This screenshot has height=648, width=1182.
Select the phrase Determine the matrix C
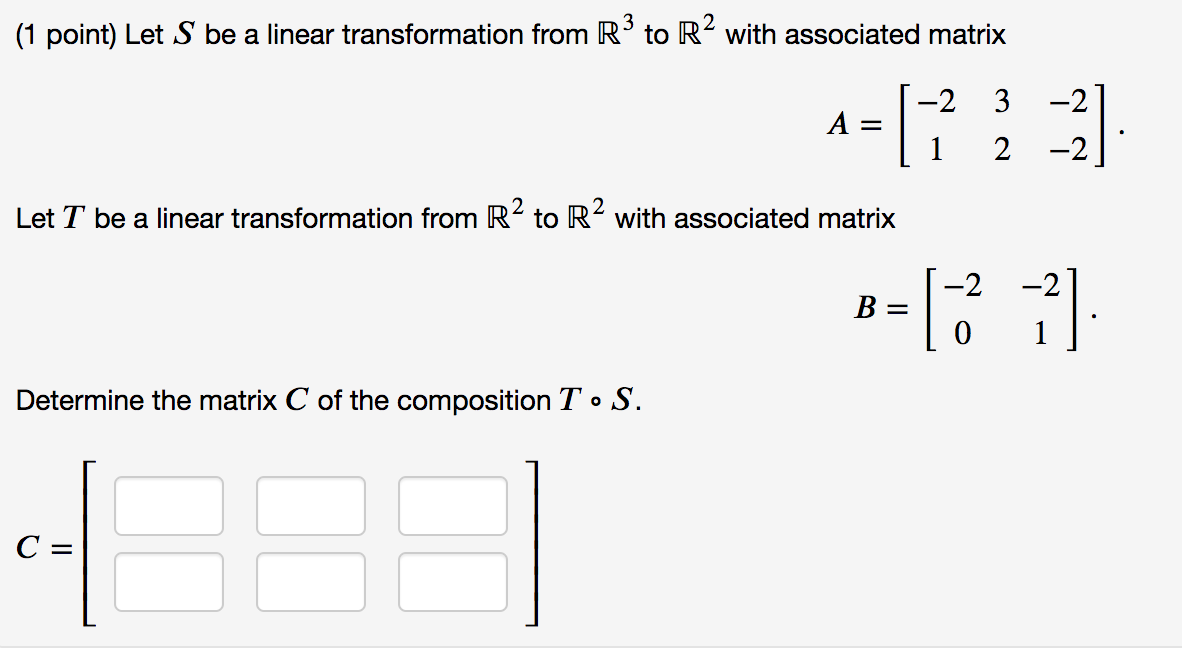pyautogui.click(x=160, y=399)
